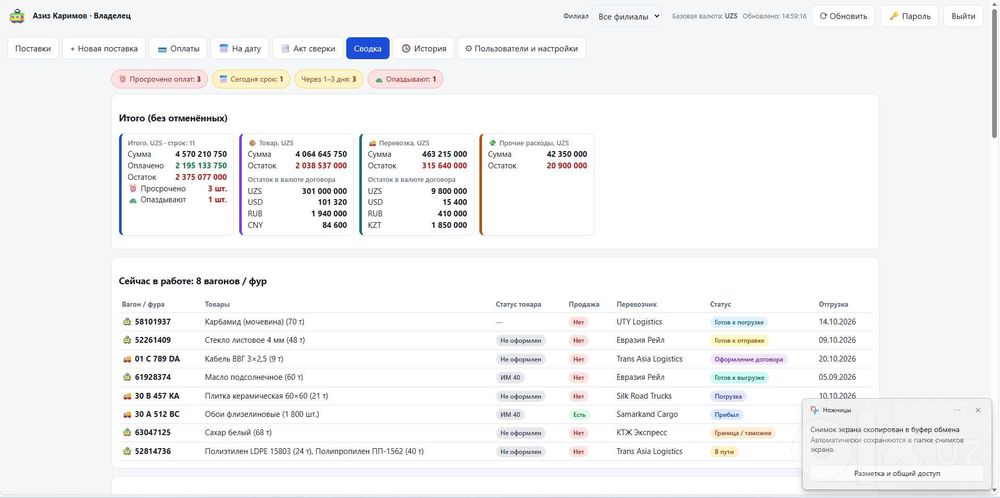
Task: Click the wagon icon beside 52814736
Action: [x=126, y=451]
